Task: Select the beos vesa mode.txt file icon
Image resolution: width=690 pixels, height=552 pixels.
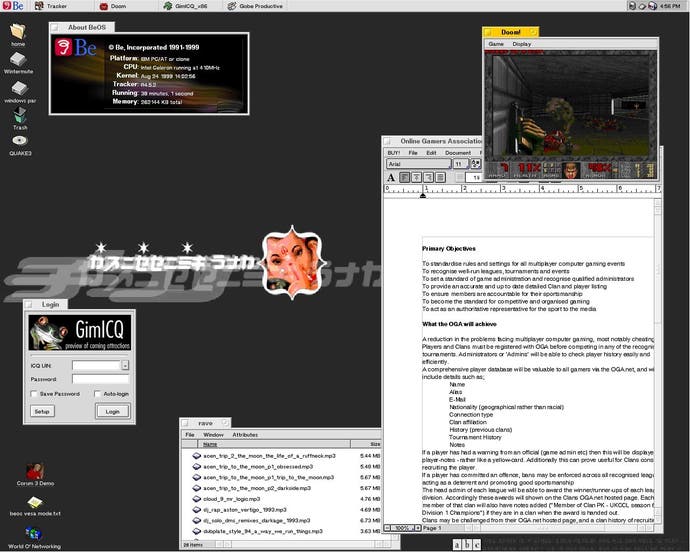Action: click(x=35, y=502)
